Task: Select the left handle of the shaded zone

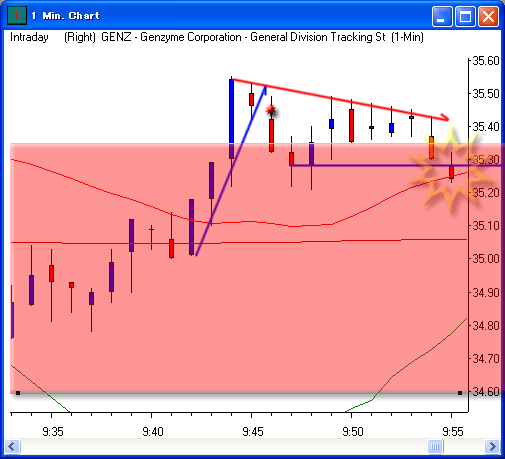Action: (x=18, y=393)
